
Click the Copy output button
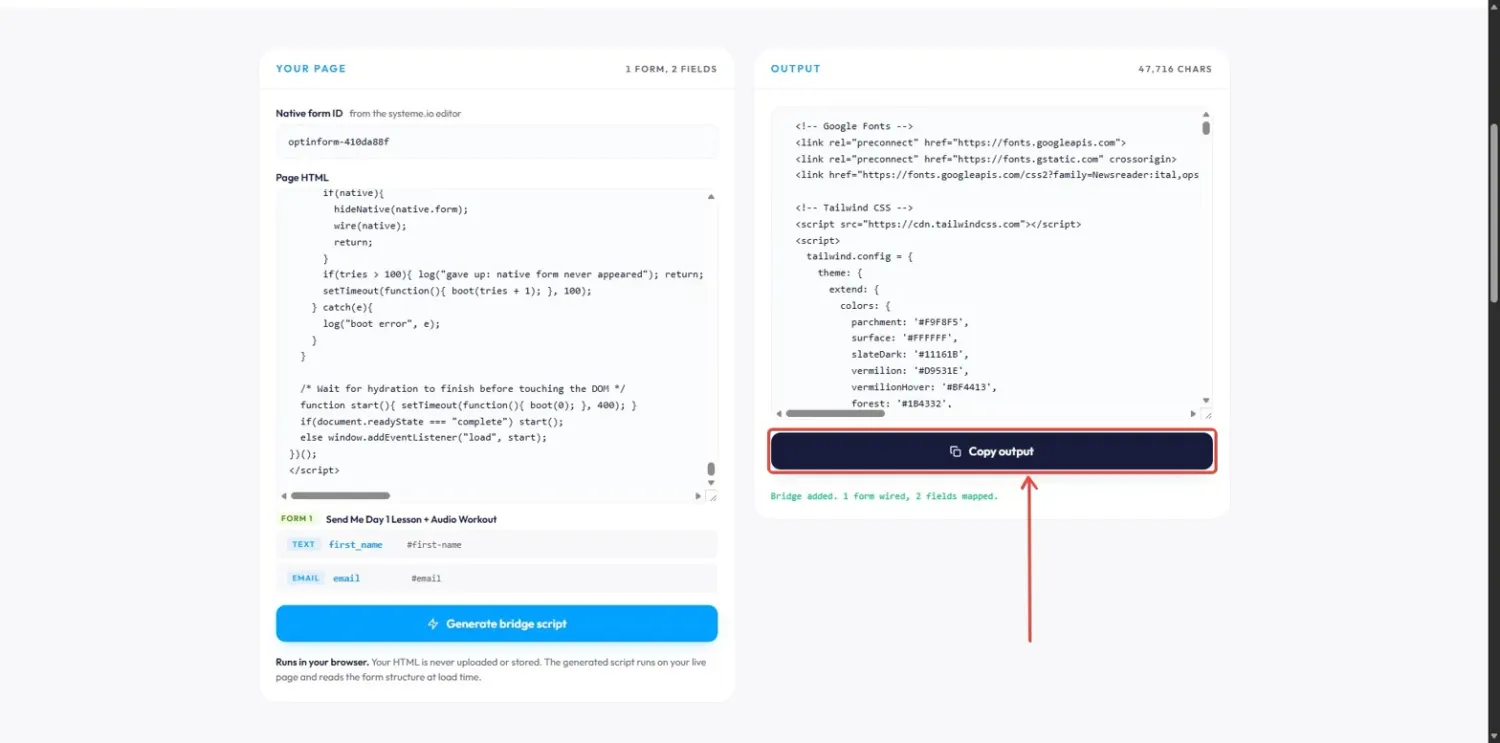tap(992, 451)
